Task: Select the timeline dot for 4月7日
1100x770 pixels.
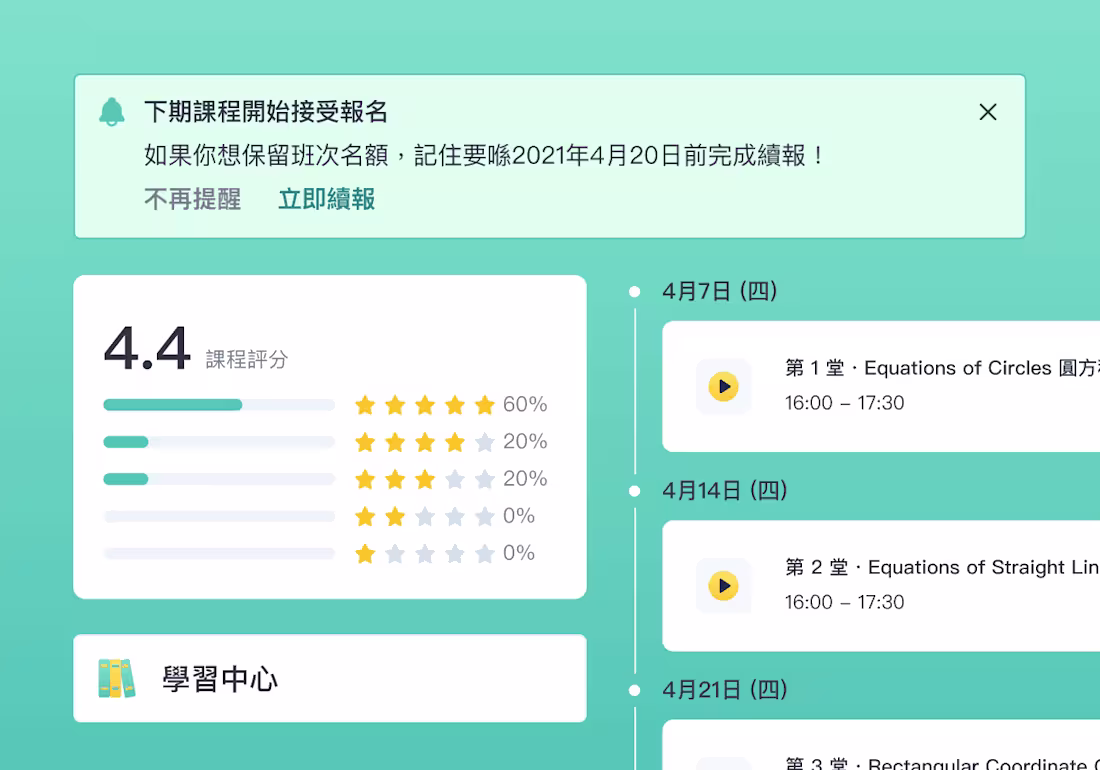Action: point(636,291)
